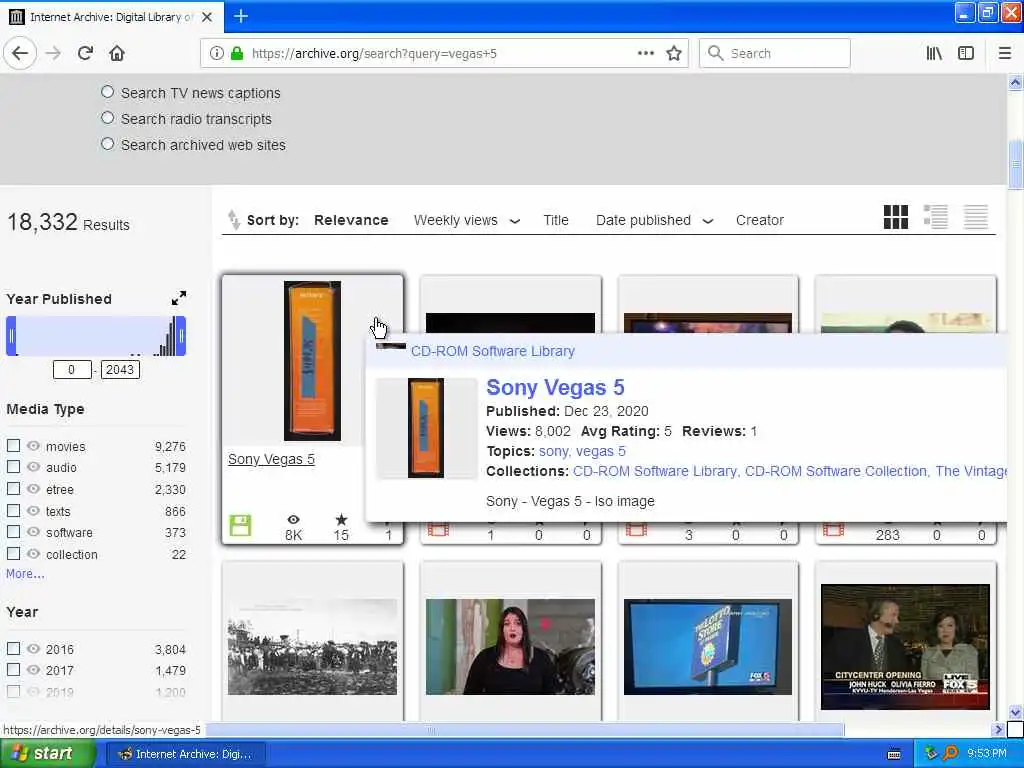1024x768 pixels.
Task: Toggle sort direction arrows icon
Action: (233, 220)
